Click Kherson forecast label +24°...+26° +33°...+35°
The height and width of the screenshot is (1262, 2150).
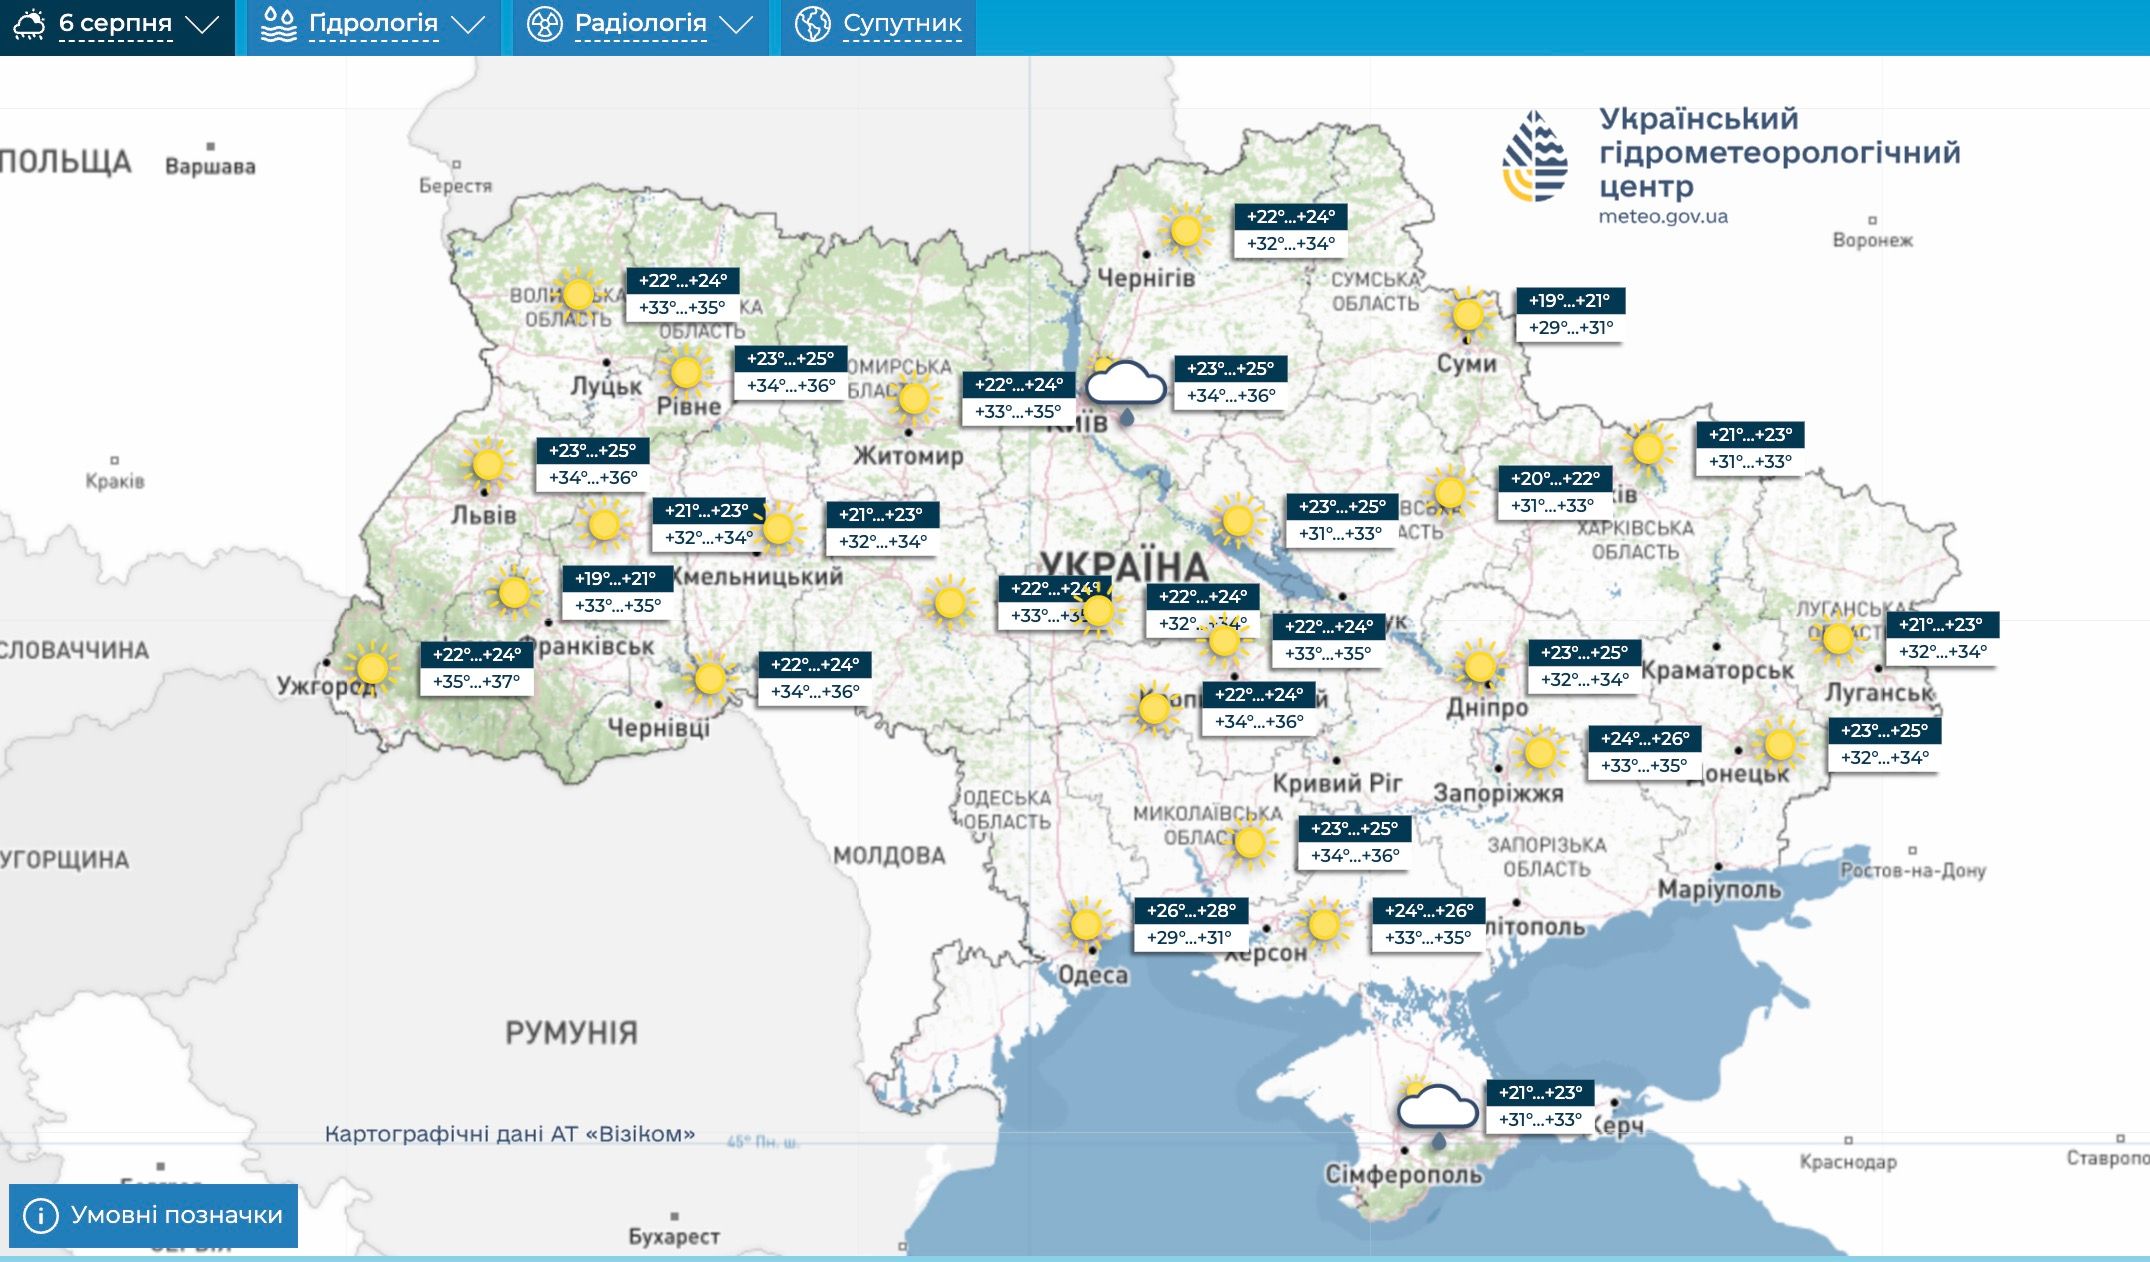pyautogui.click(x=1429, y=924)
